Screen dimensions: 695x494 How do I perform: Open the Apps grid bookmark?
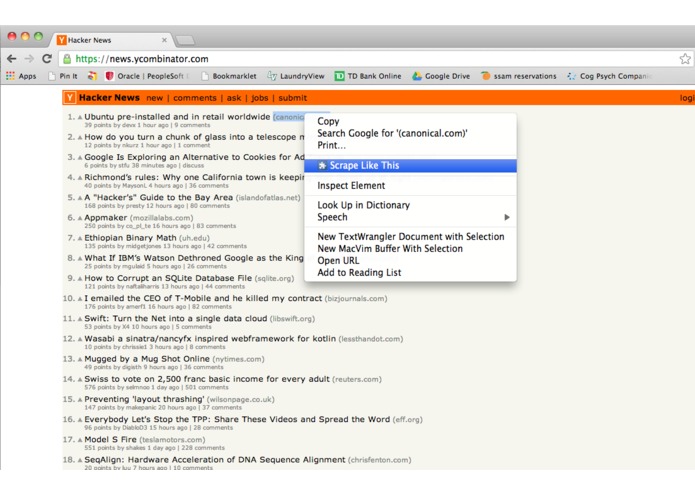pyautogui.click(x=21, y=76)
